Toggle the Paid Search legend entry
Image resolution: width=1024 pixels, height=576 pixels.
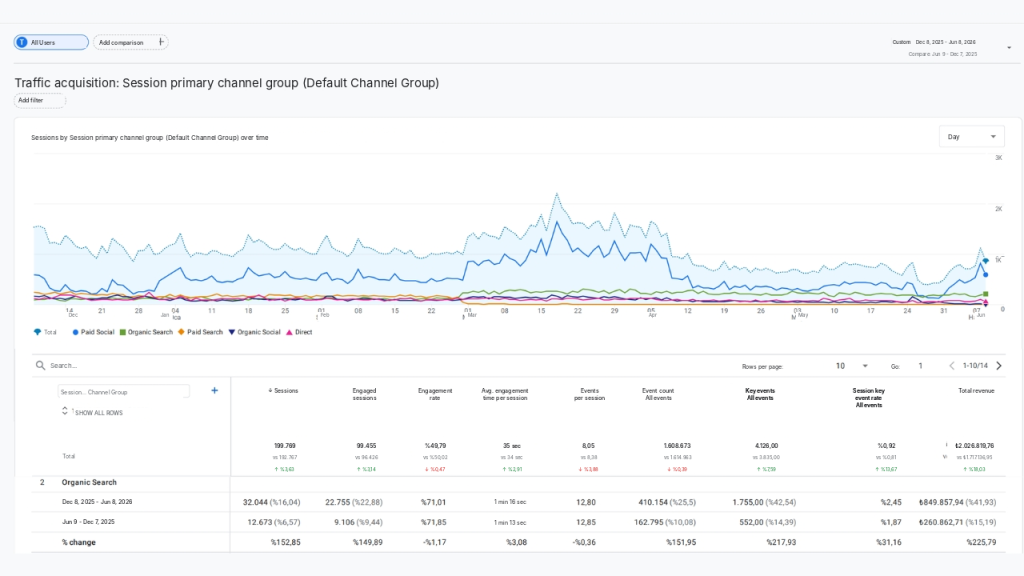[x=200, y=332]
